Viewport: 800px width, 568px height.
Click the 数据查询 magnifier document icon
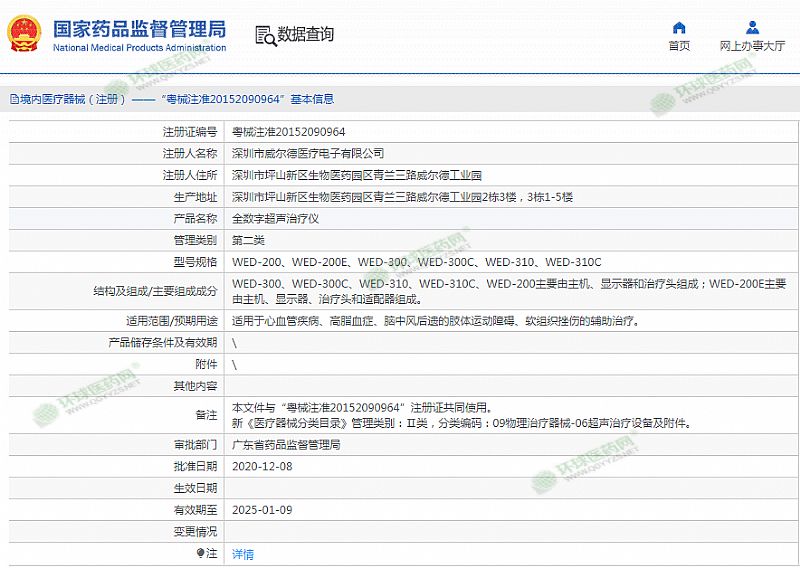click(265, 35)
